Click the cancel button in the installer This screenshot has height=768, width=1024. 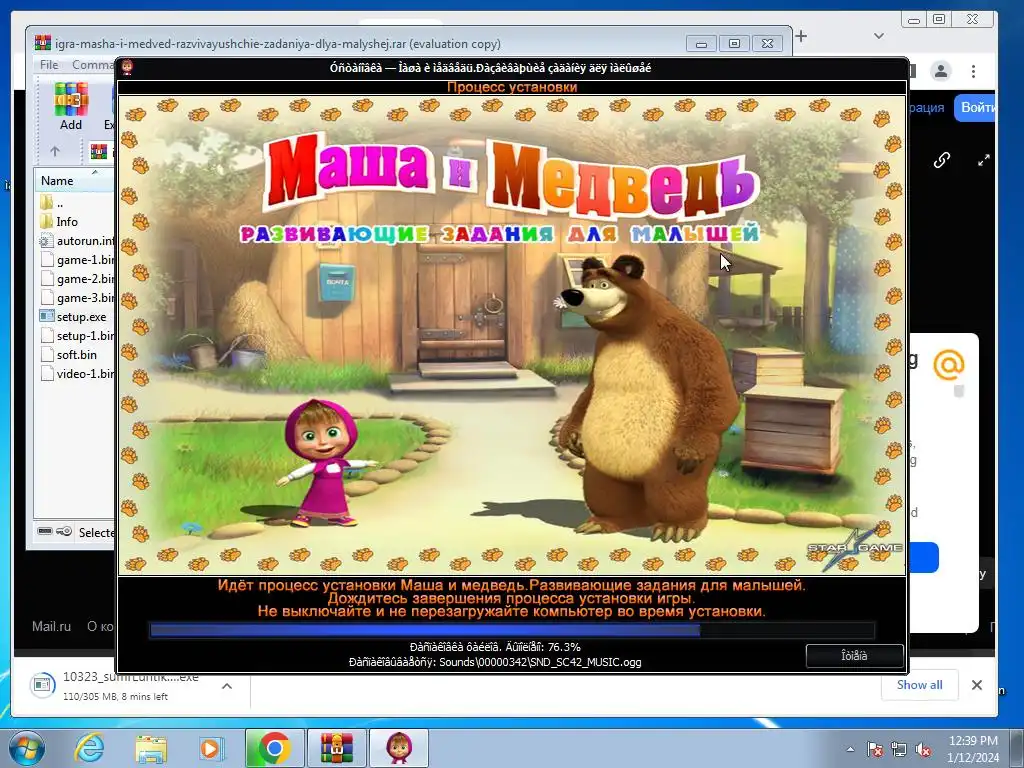(854, 656)
